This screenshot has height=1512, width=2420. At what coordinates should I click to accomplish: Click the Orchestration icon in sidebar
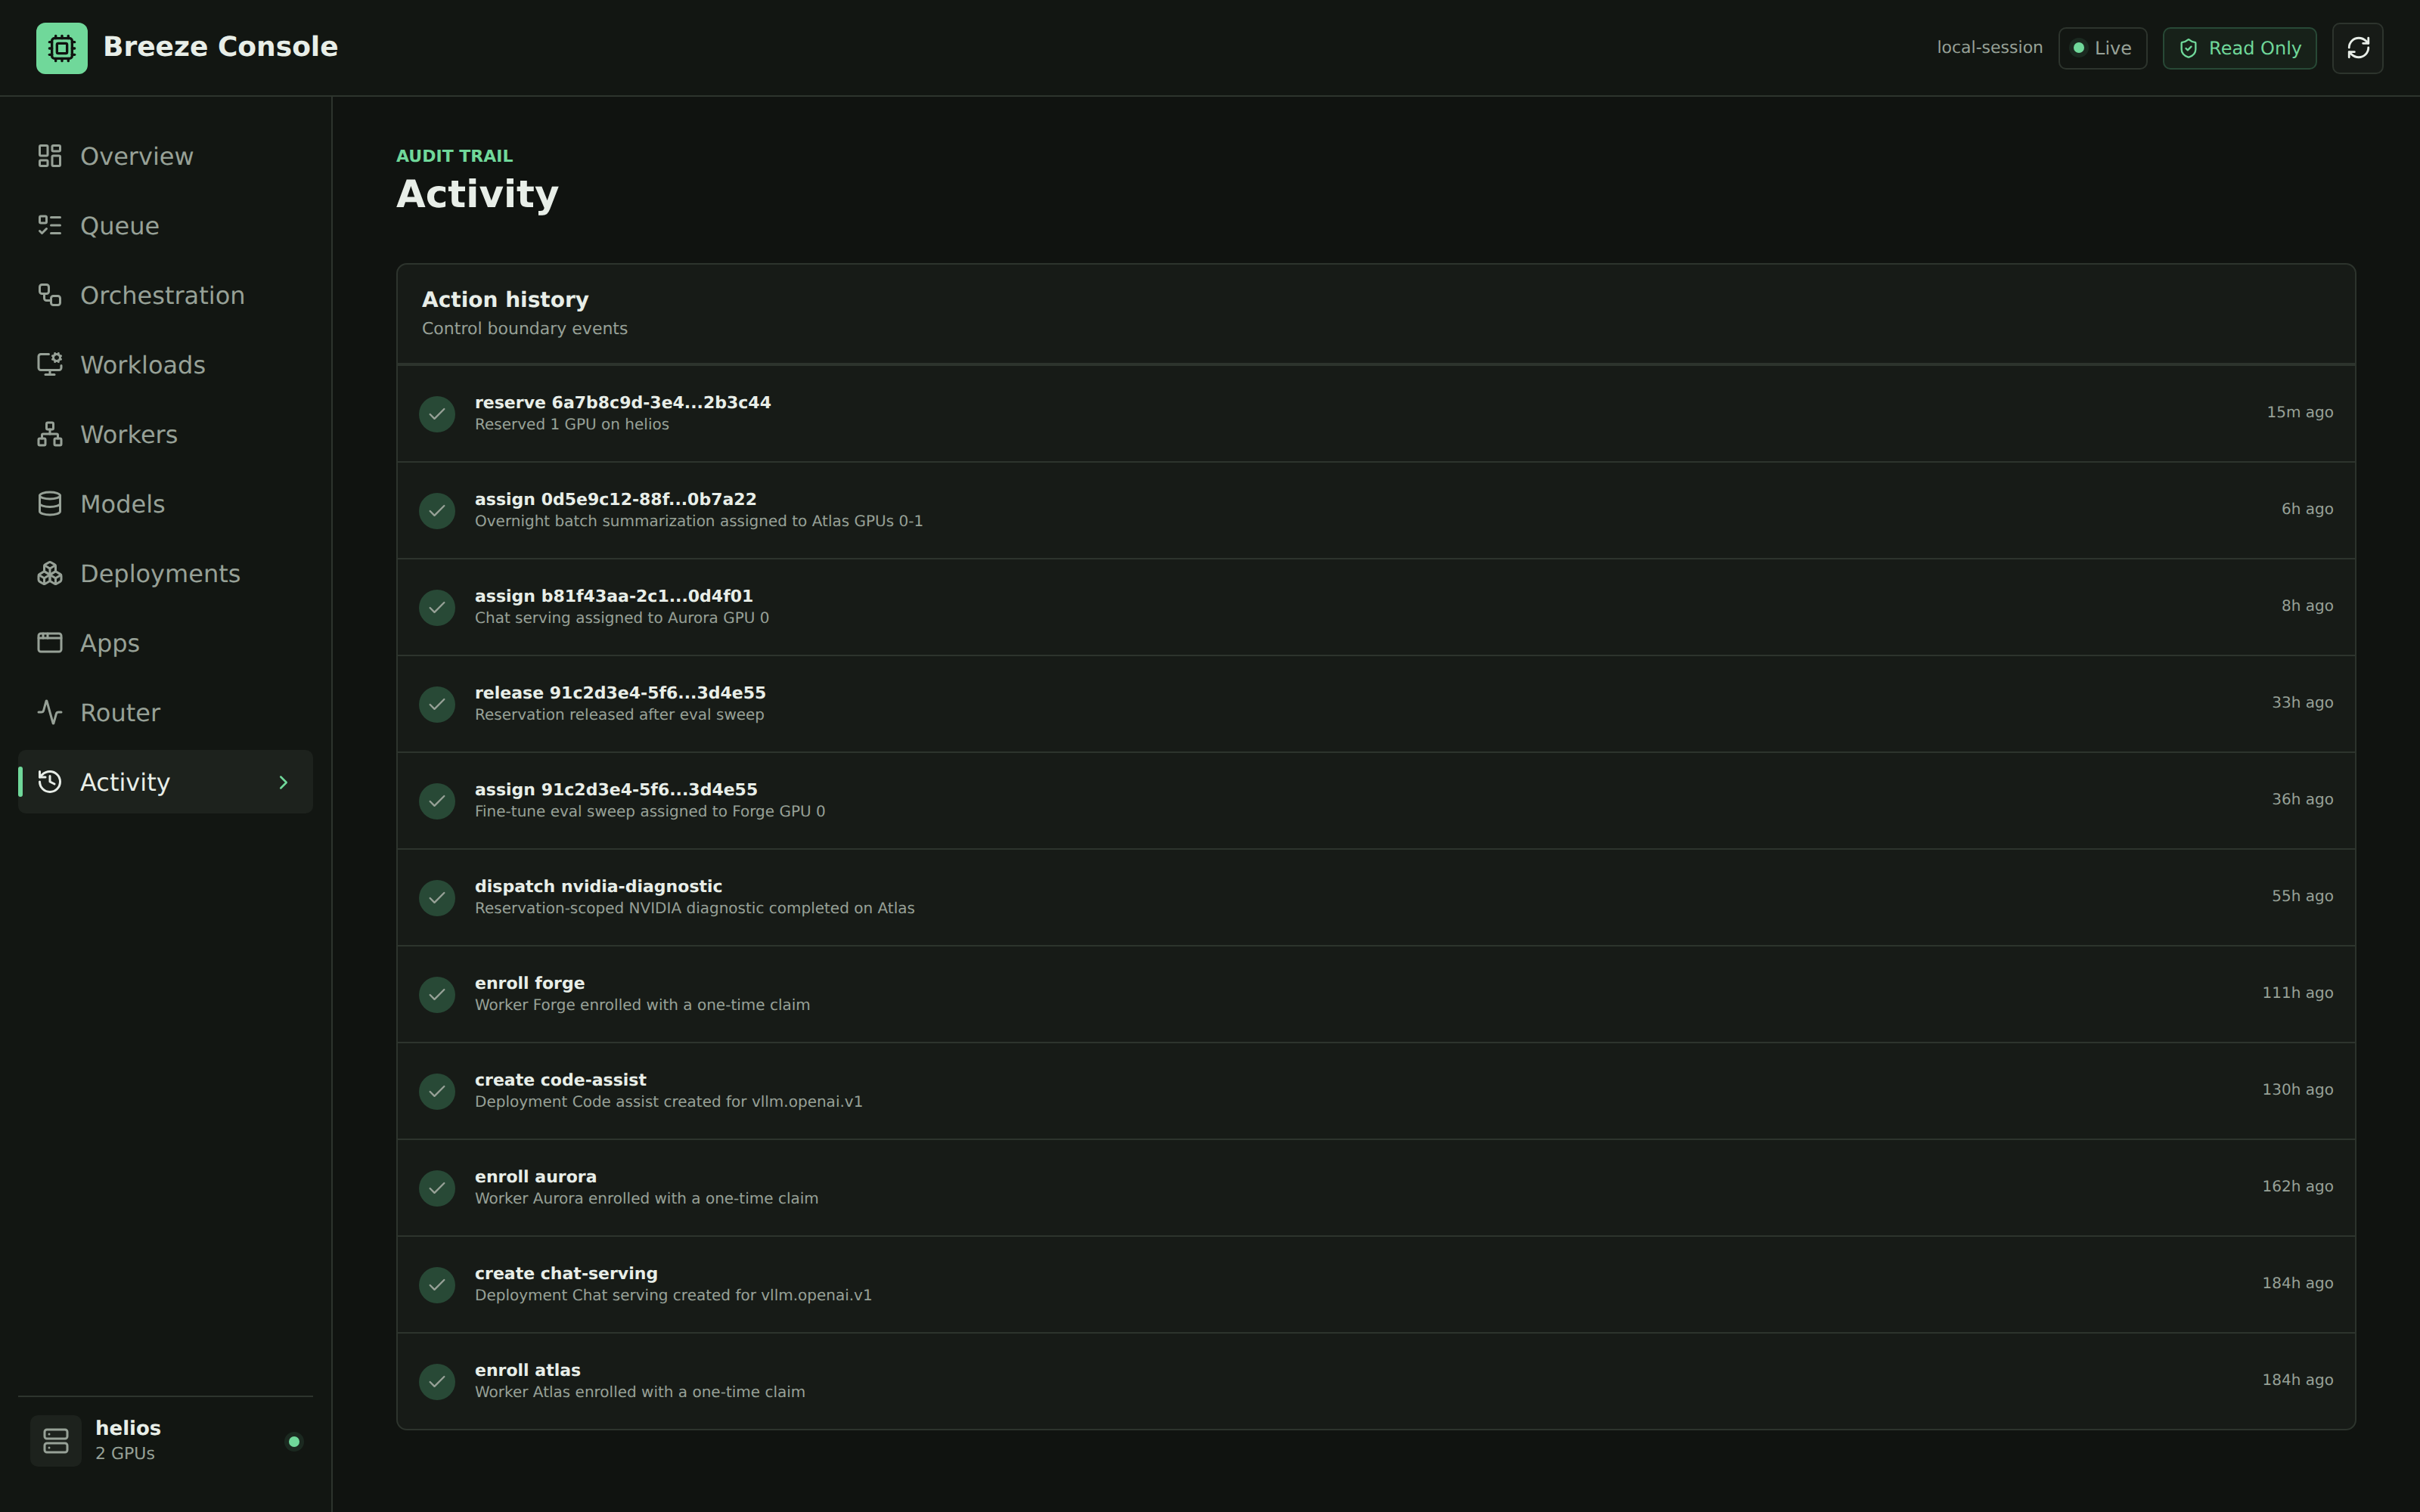pyautogui.click(x=50, y=295)
